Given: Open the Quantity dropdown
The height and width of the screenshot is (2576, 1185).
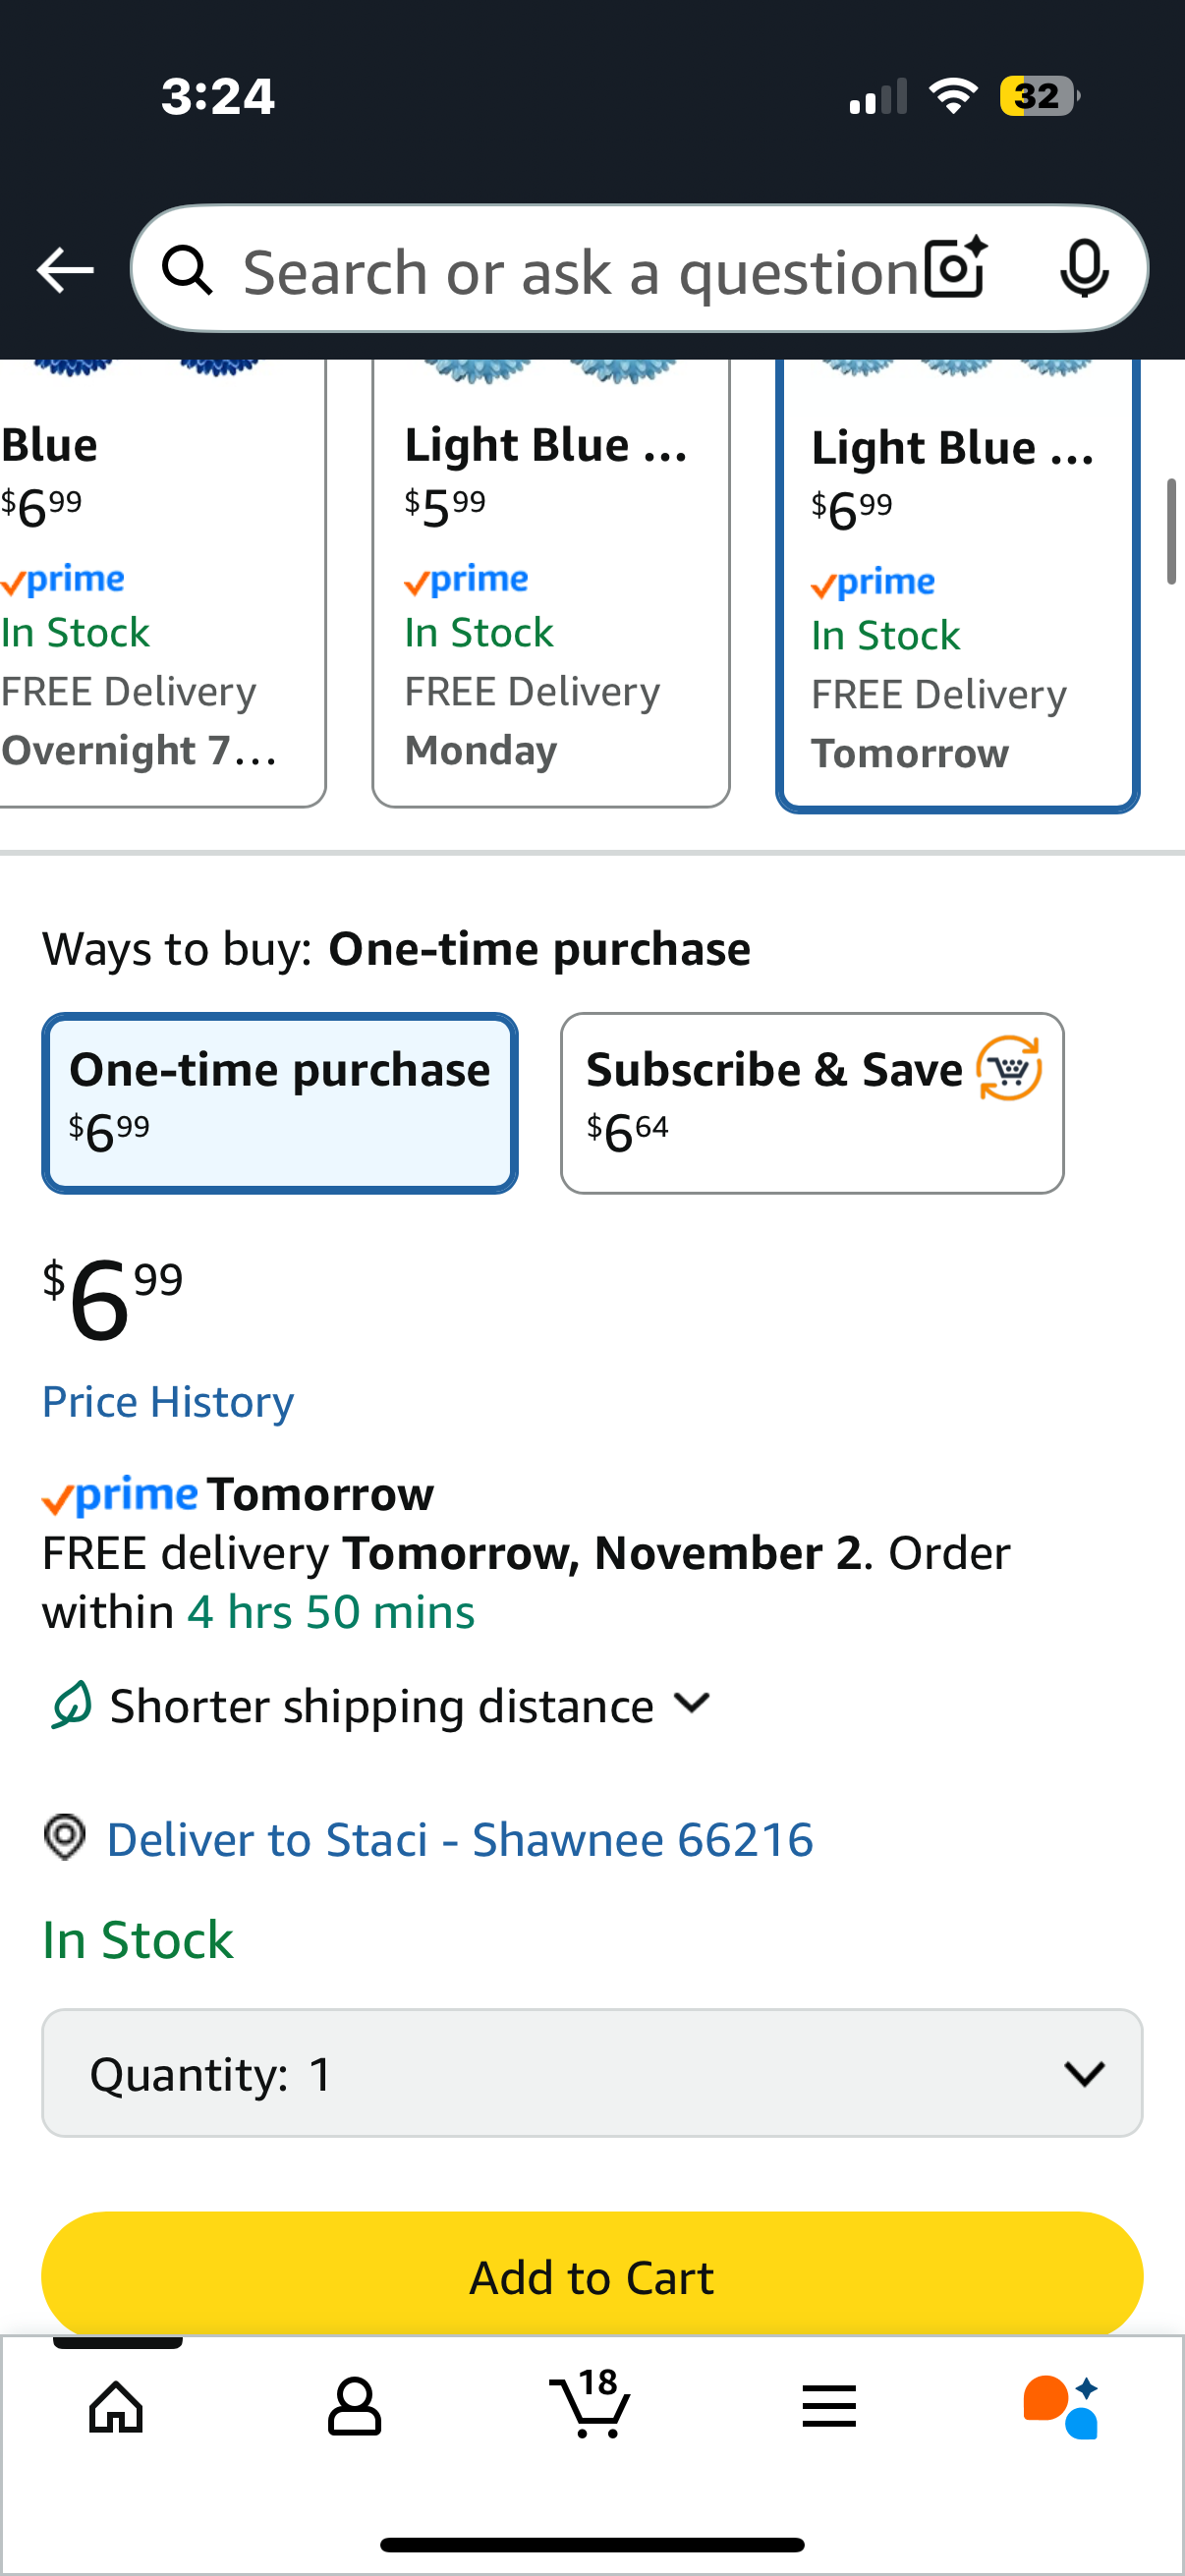Looking at the screenshot, I should coord(592,2073).
